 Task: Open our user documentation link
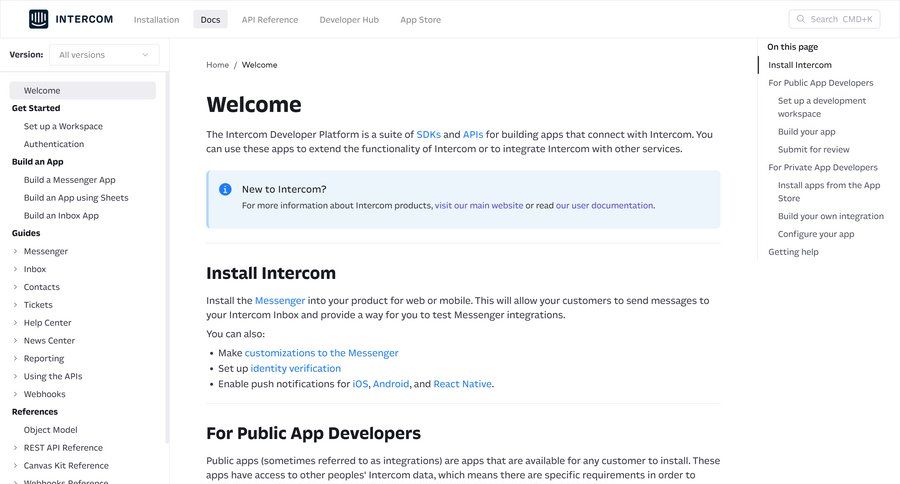(x=604, y=205)
